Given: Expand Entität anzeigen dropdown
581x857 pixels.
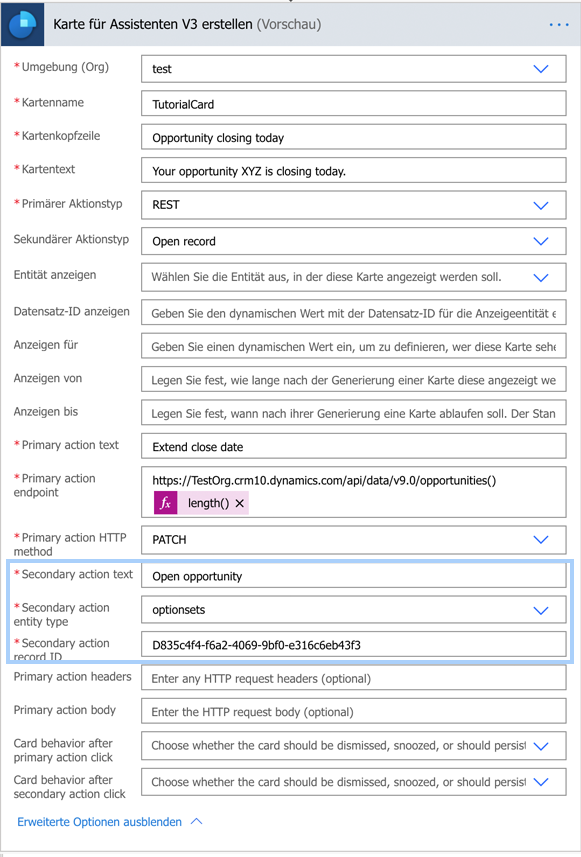Looking at the screenshot, I should coord(541,278).
